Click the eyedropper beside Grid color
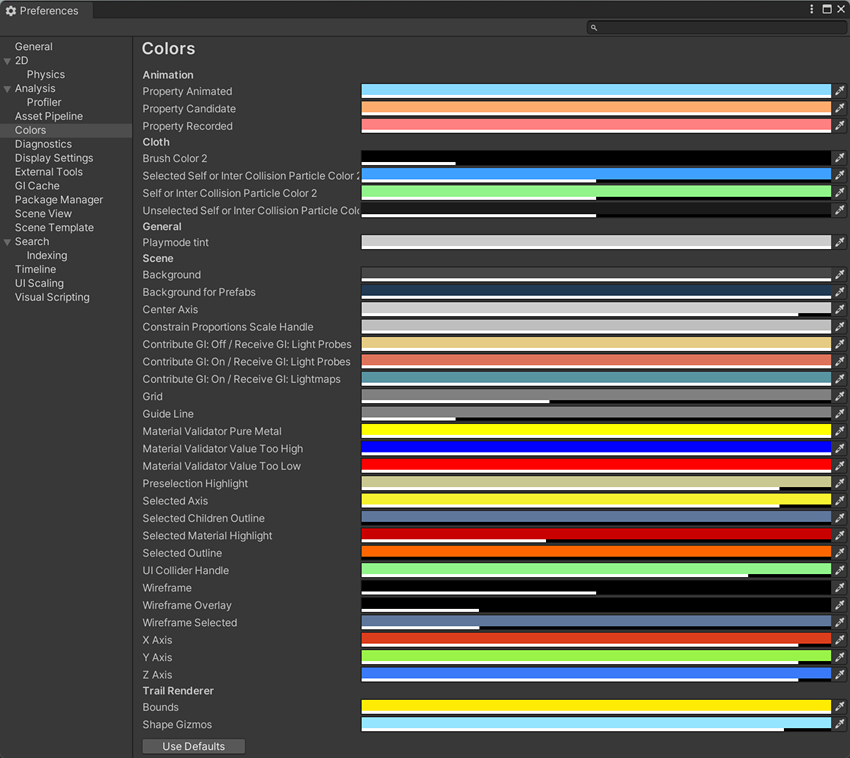Image resolution: width=850 pixels, height=758 pixels. (839, 396)
